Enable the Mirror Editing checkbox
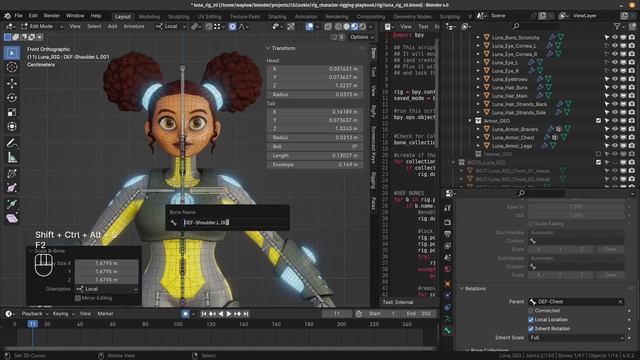640x360 pixels. click(x=78, y=298)
